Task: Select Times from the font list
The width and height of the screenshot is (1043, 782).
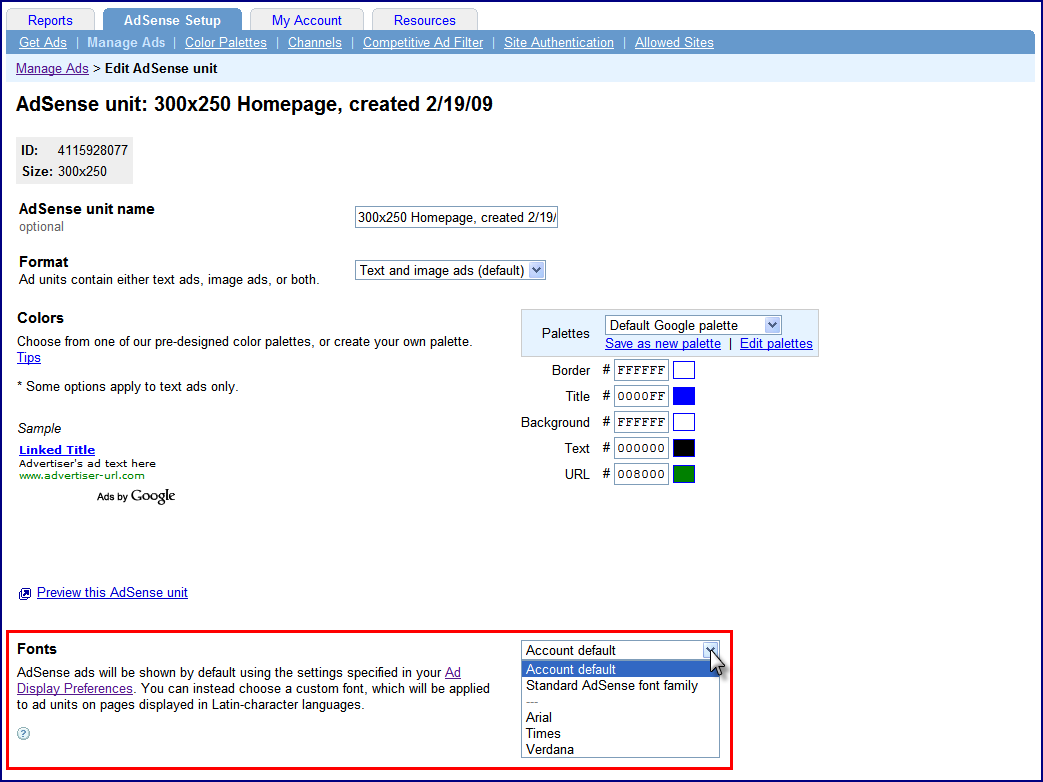Action: coord(620,733)
